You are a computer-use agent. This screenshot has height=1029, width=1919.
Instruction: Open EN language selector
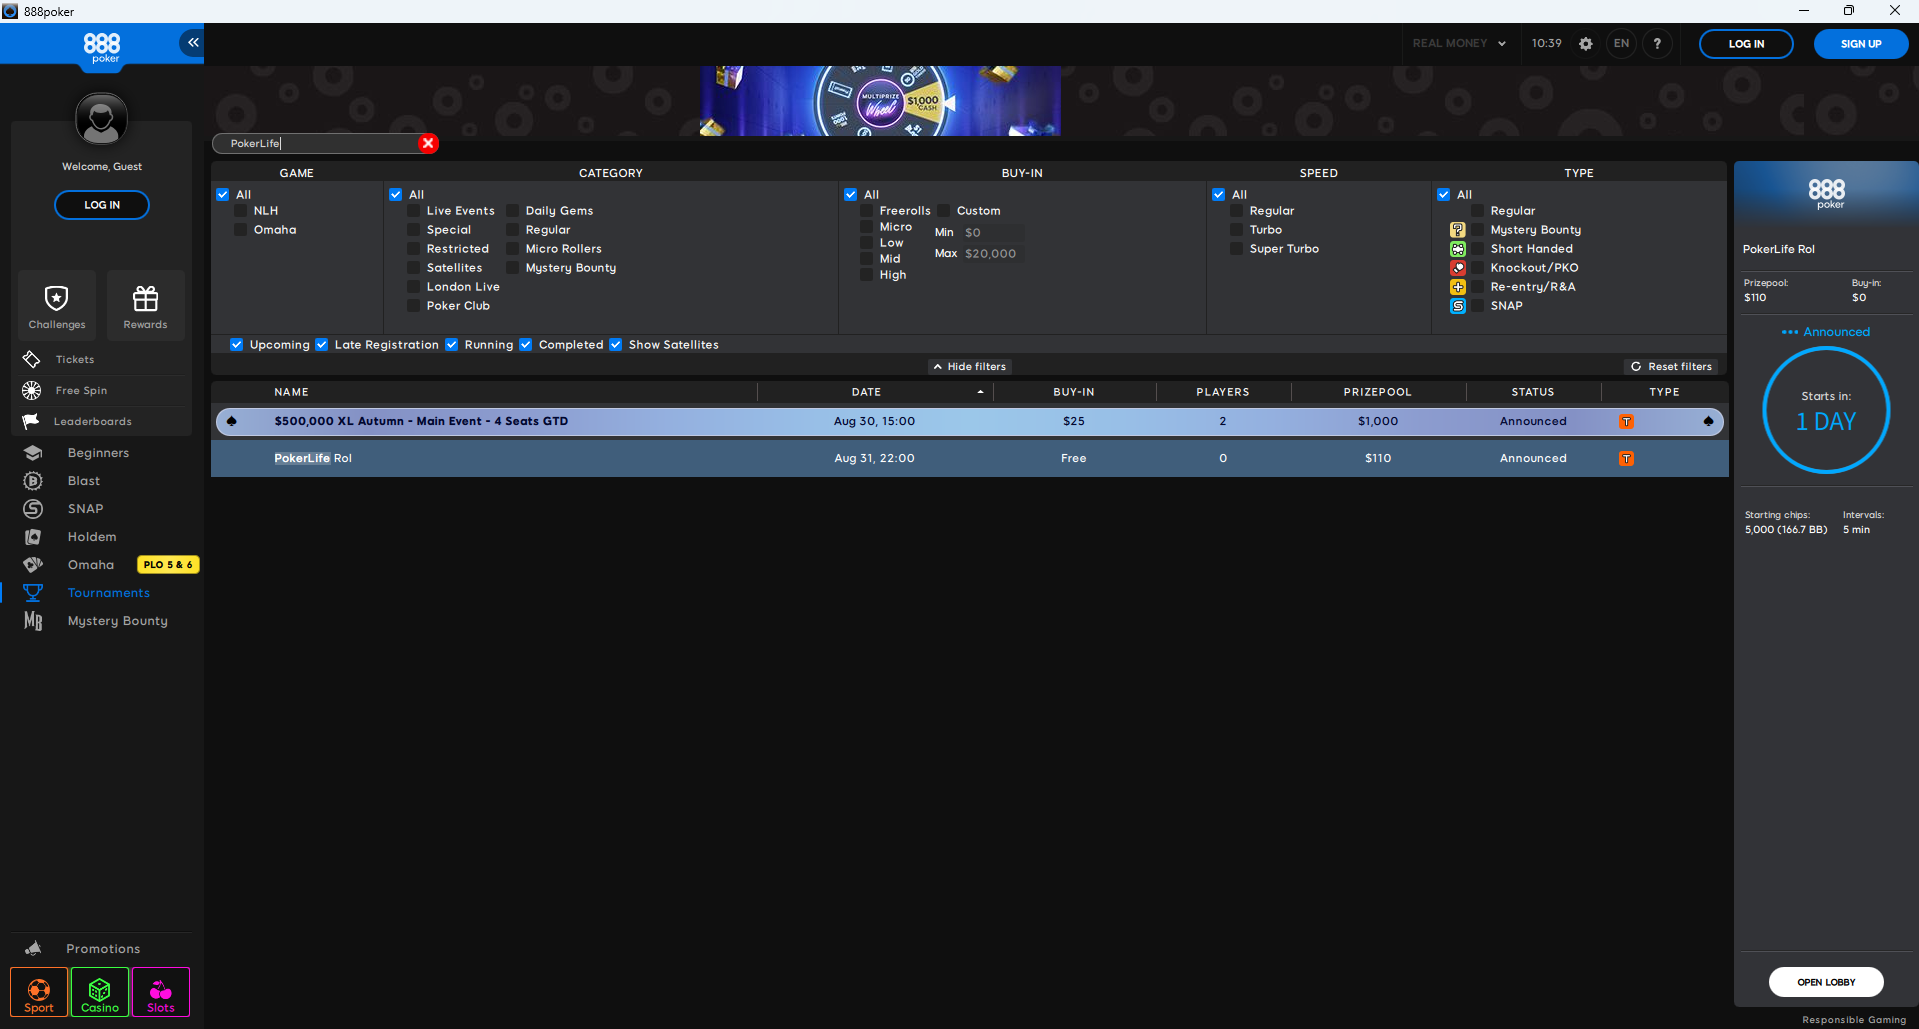pos(1621,44)
